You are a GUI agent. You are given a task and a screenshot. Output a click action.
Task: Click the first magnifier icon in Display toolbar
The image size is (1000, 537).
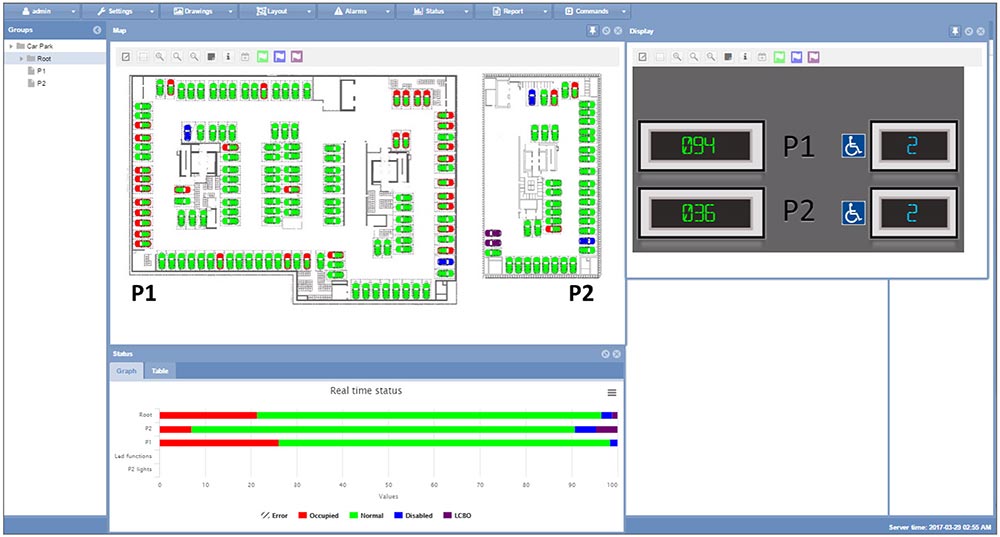[677, 58]
